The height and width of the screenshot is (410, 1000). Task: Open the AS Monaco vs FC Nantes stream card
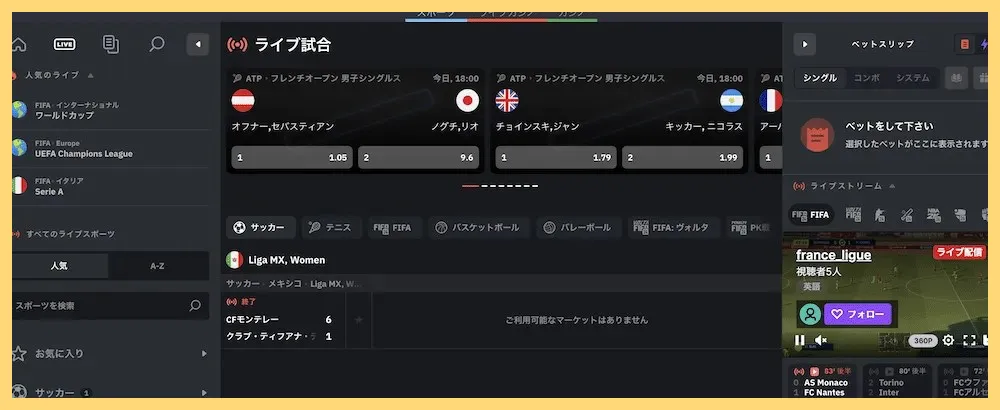pos(821,381)
